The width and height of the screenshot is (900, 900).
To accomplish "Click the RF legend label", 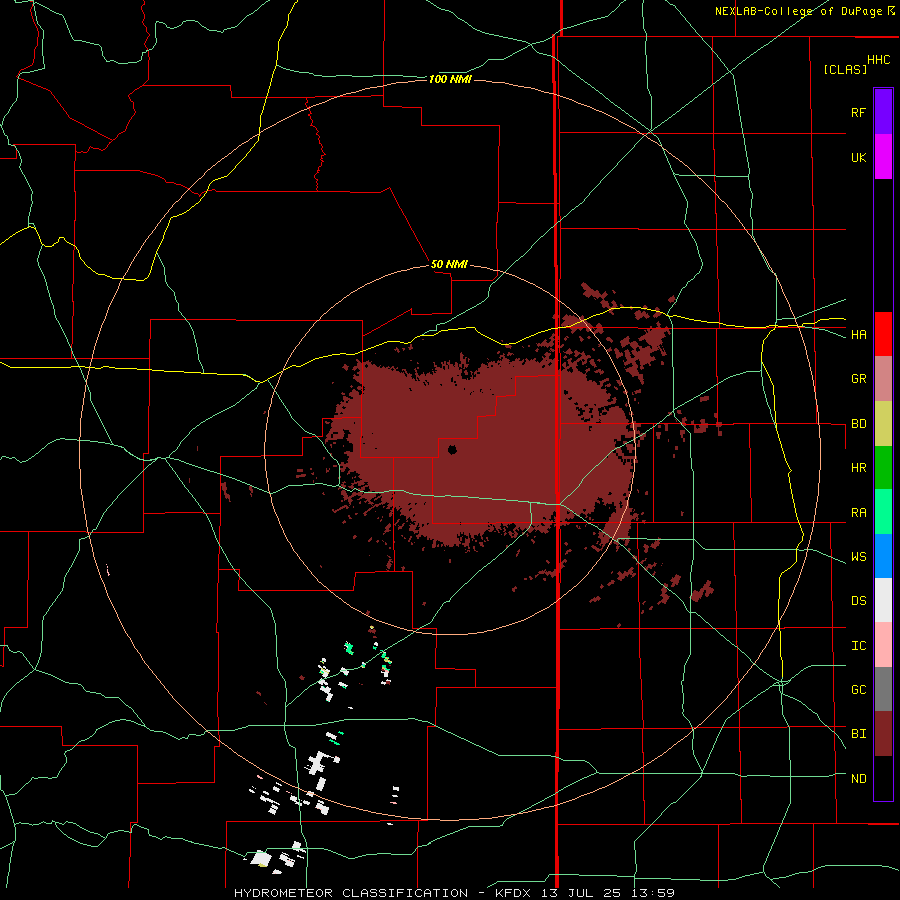I will (x=858, y=112).
